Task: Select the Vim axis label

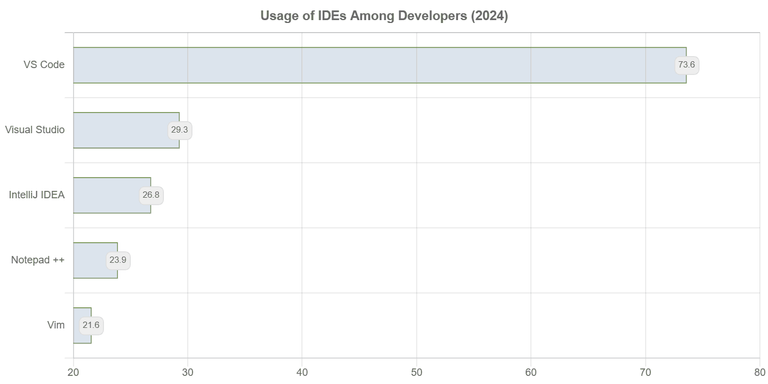Action: point(56,325)
